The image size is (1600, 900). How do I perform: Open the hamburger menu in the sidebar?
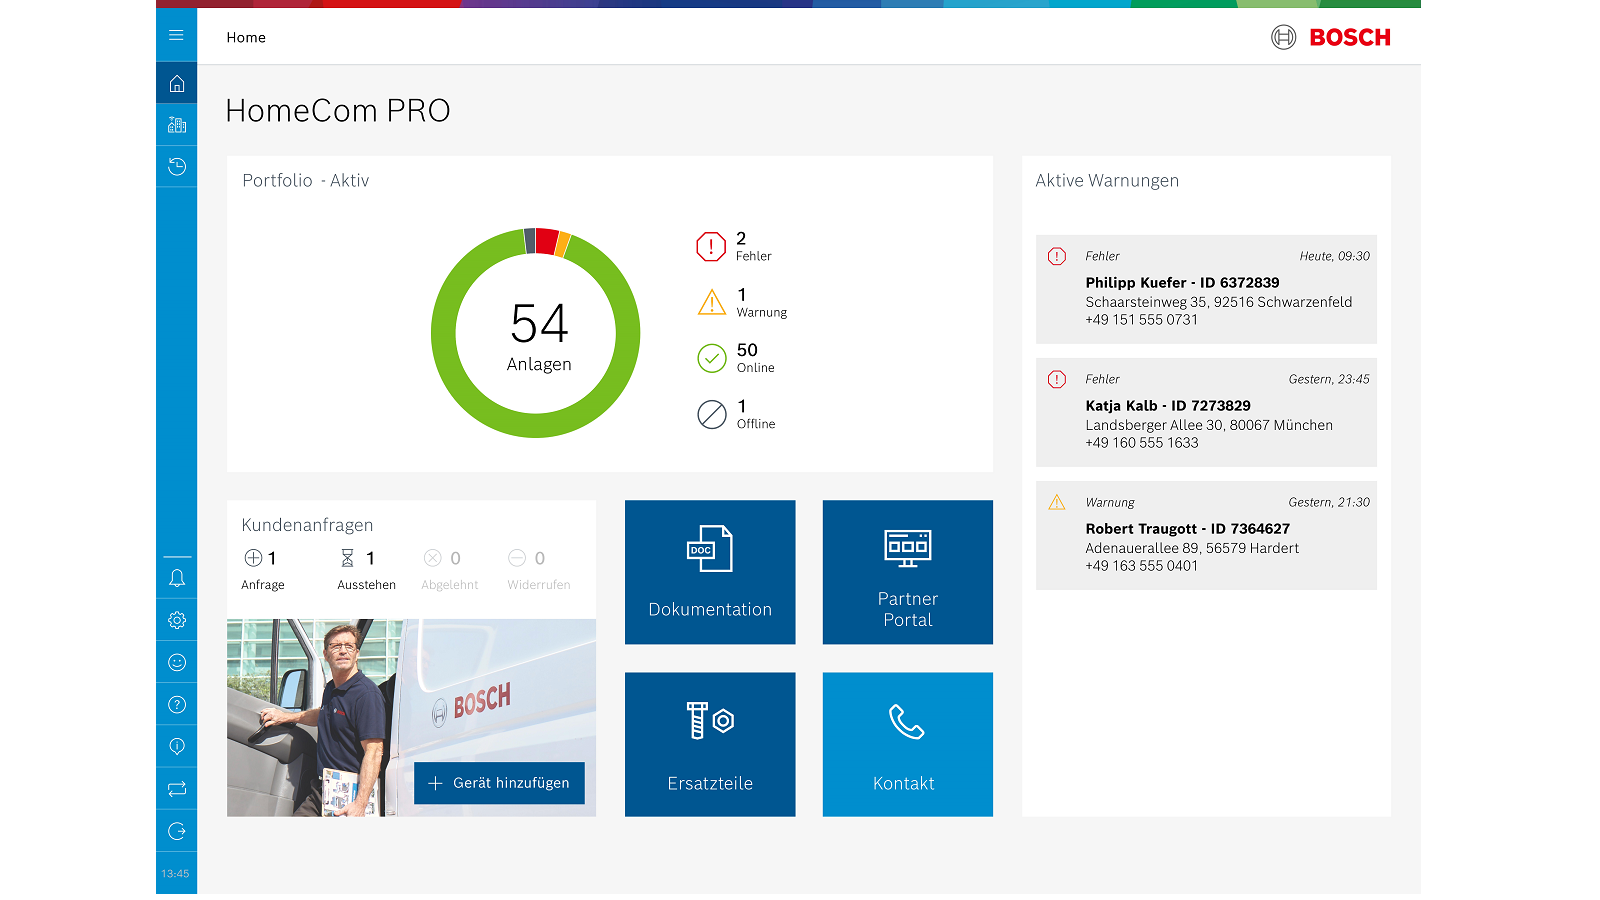[x=176, y=35]
